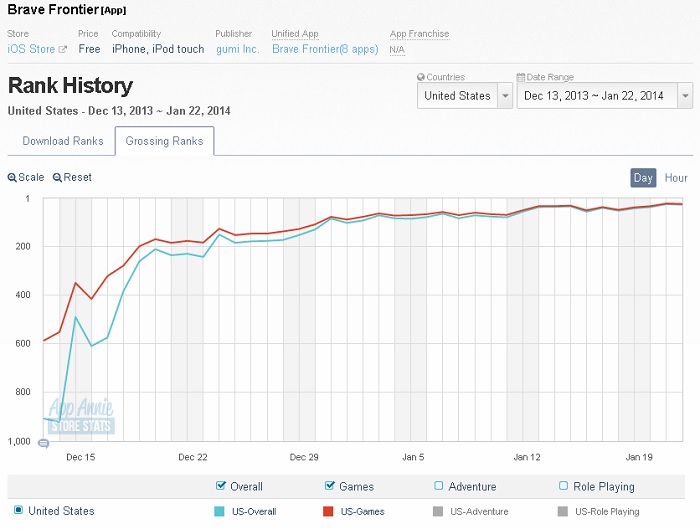This screenshot has width=700, height=529.
Task: Open the Dec 13, 2013 ~ Jan 22, 2014 date range field
Action: pos(604,96)
